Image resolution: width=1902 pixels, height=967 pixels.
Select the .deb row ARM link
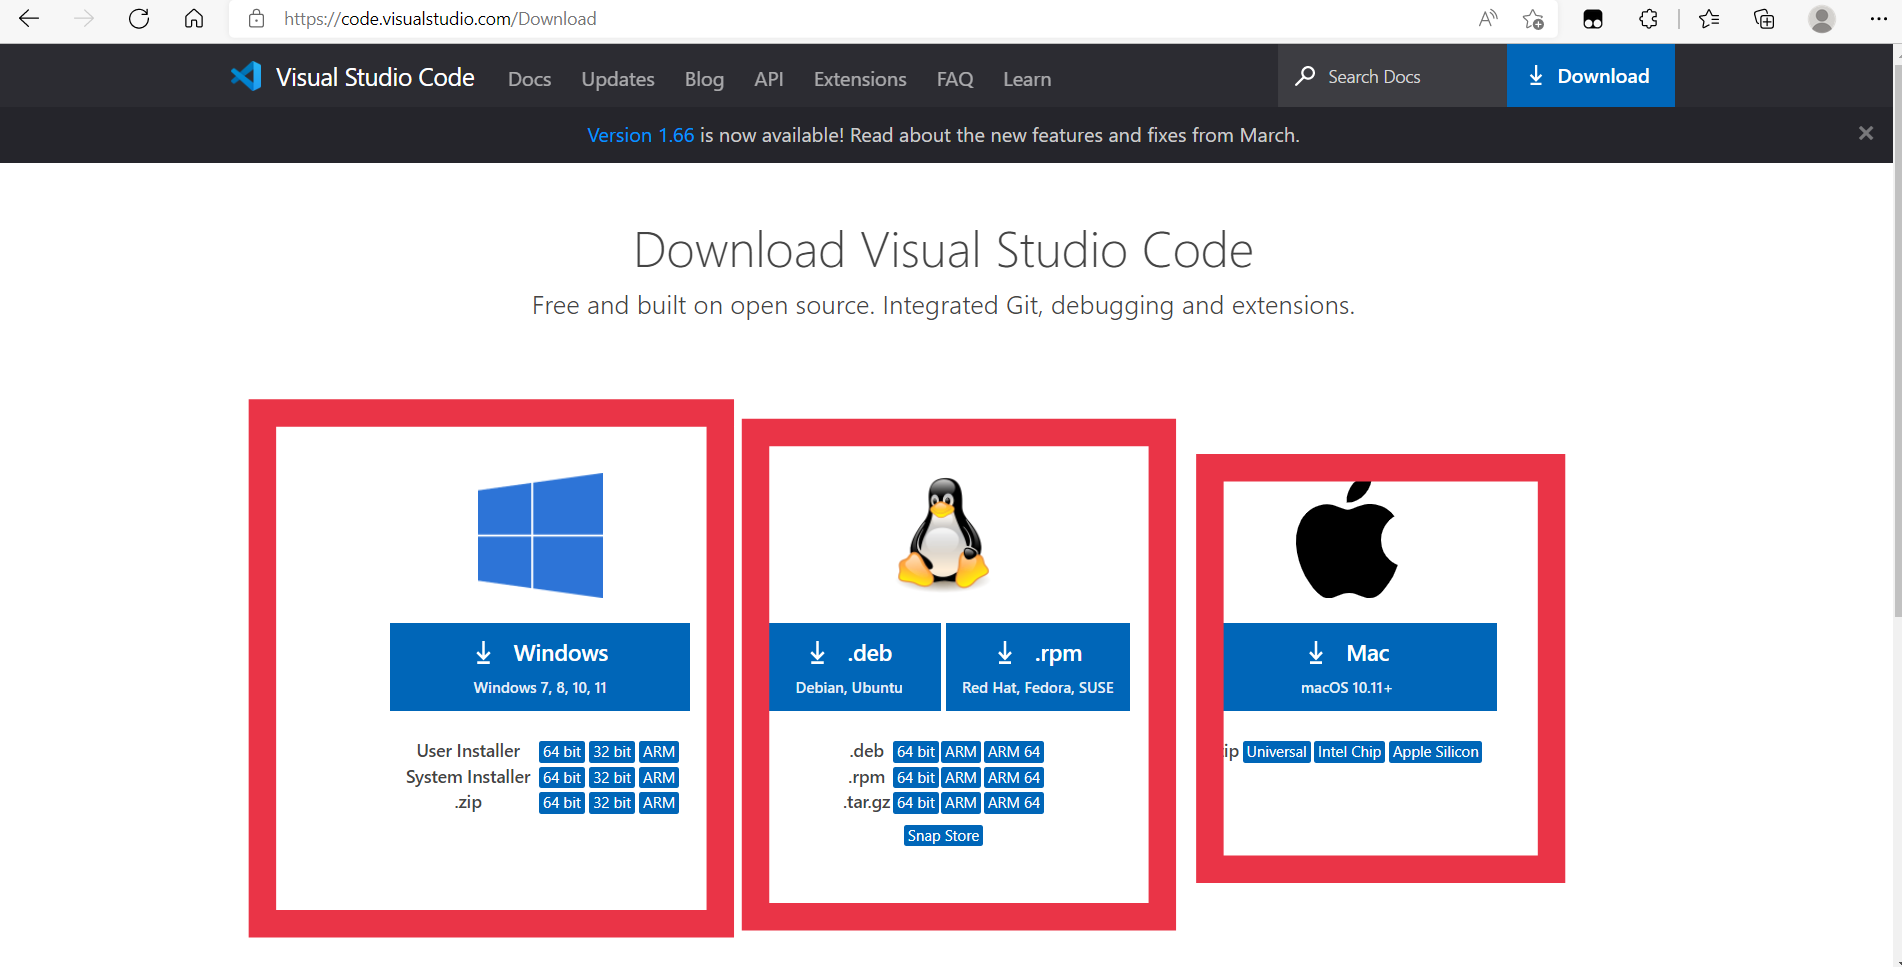coord(961,752)
